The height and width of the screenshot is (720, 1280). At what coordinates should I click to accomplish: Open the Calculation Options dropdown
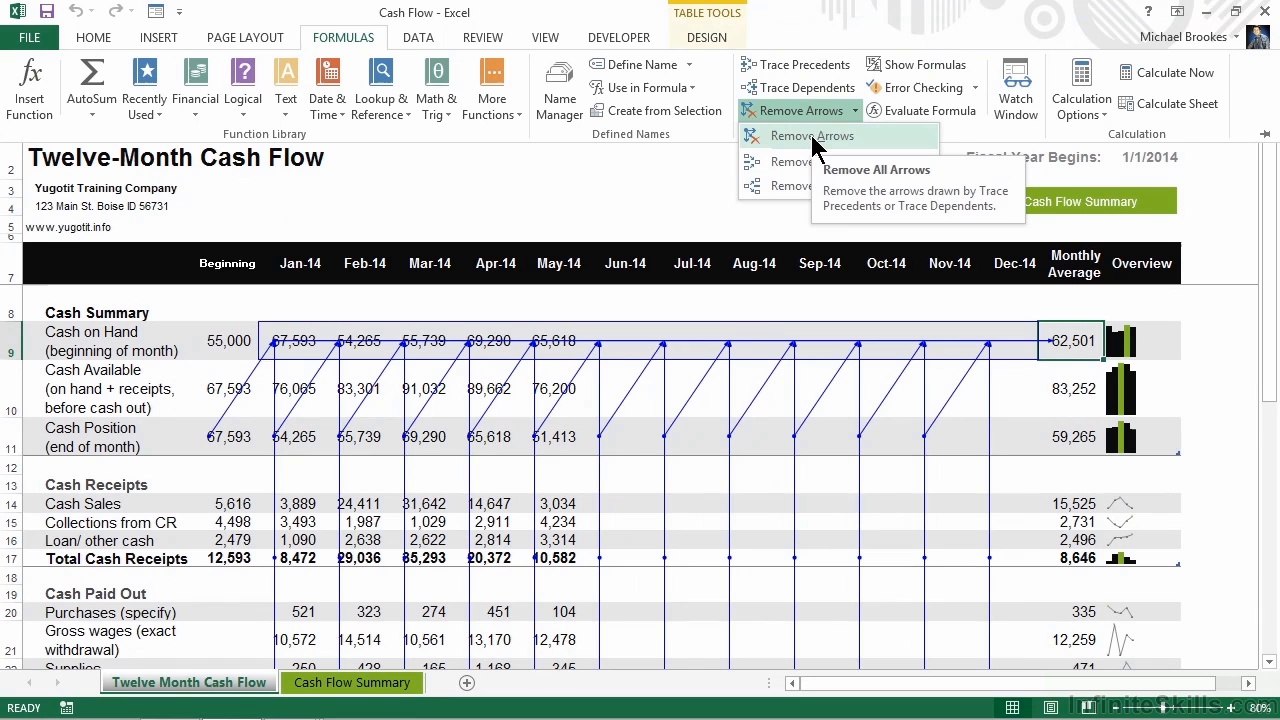tap(1081, 91)
